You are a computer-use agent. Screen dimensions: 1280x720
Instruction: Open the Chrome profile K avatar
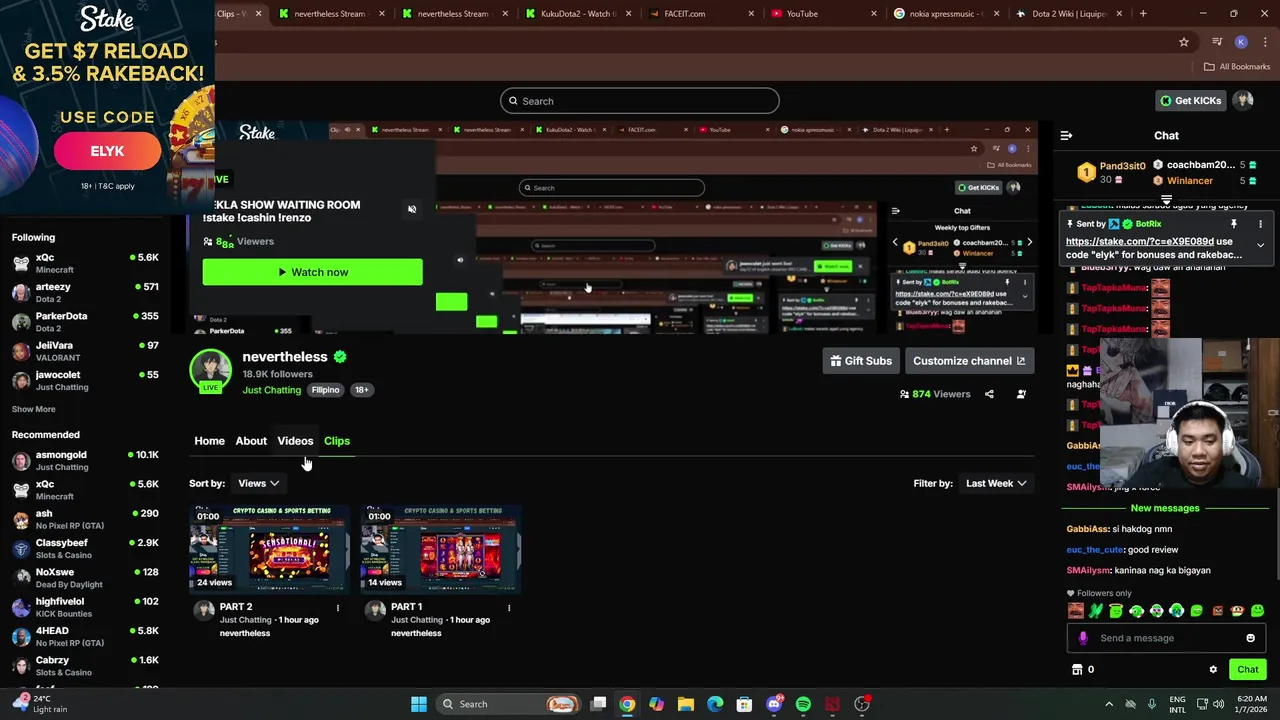point(1241,42)
